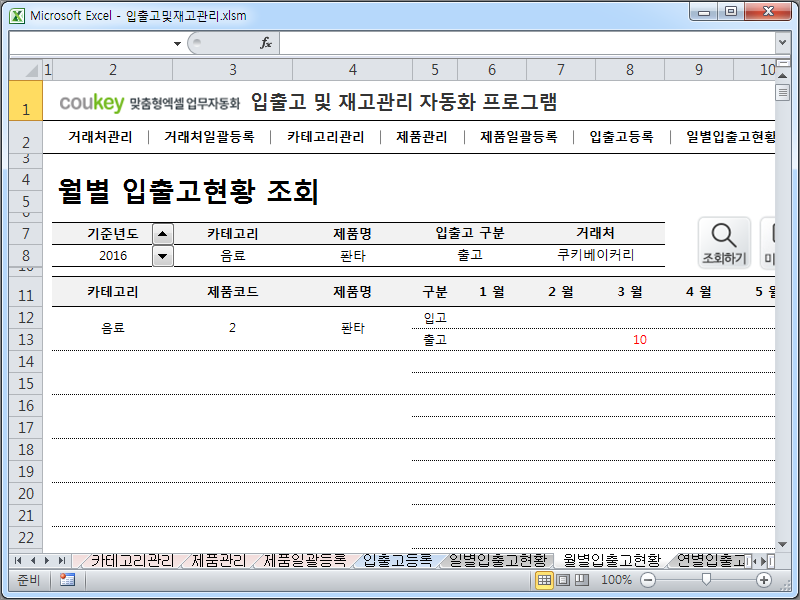Switch to the 일별입출고현황 sheet tab

click(497, 561)
